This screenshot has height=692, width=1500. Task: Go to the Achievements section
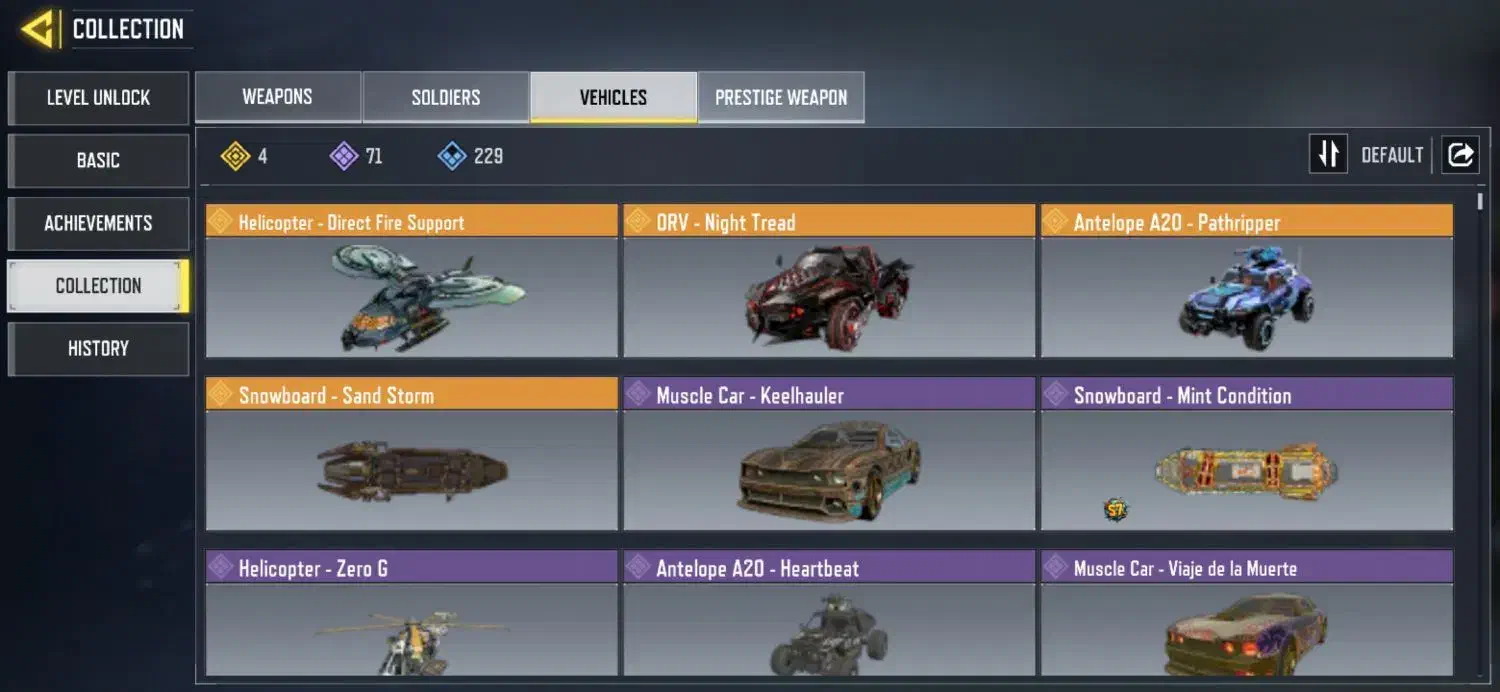pos(98,223)
